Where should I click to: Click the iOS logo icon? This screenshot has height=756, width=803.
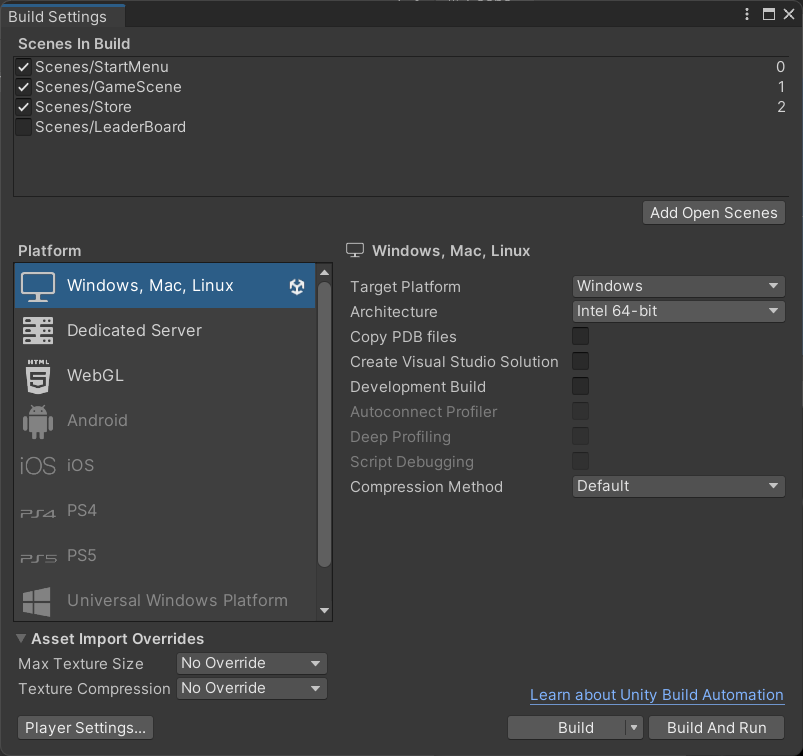37,466
